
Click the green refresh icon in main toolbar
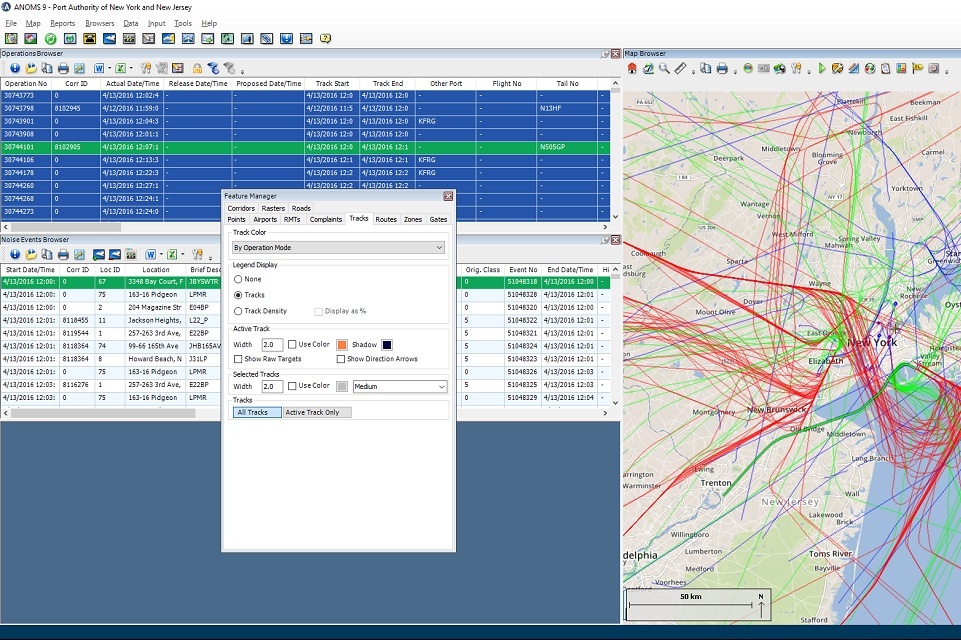click(50, 39)
